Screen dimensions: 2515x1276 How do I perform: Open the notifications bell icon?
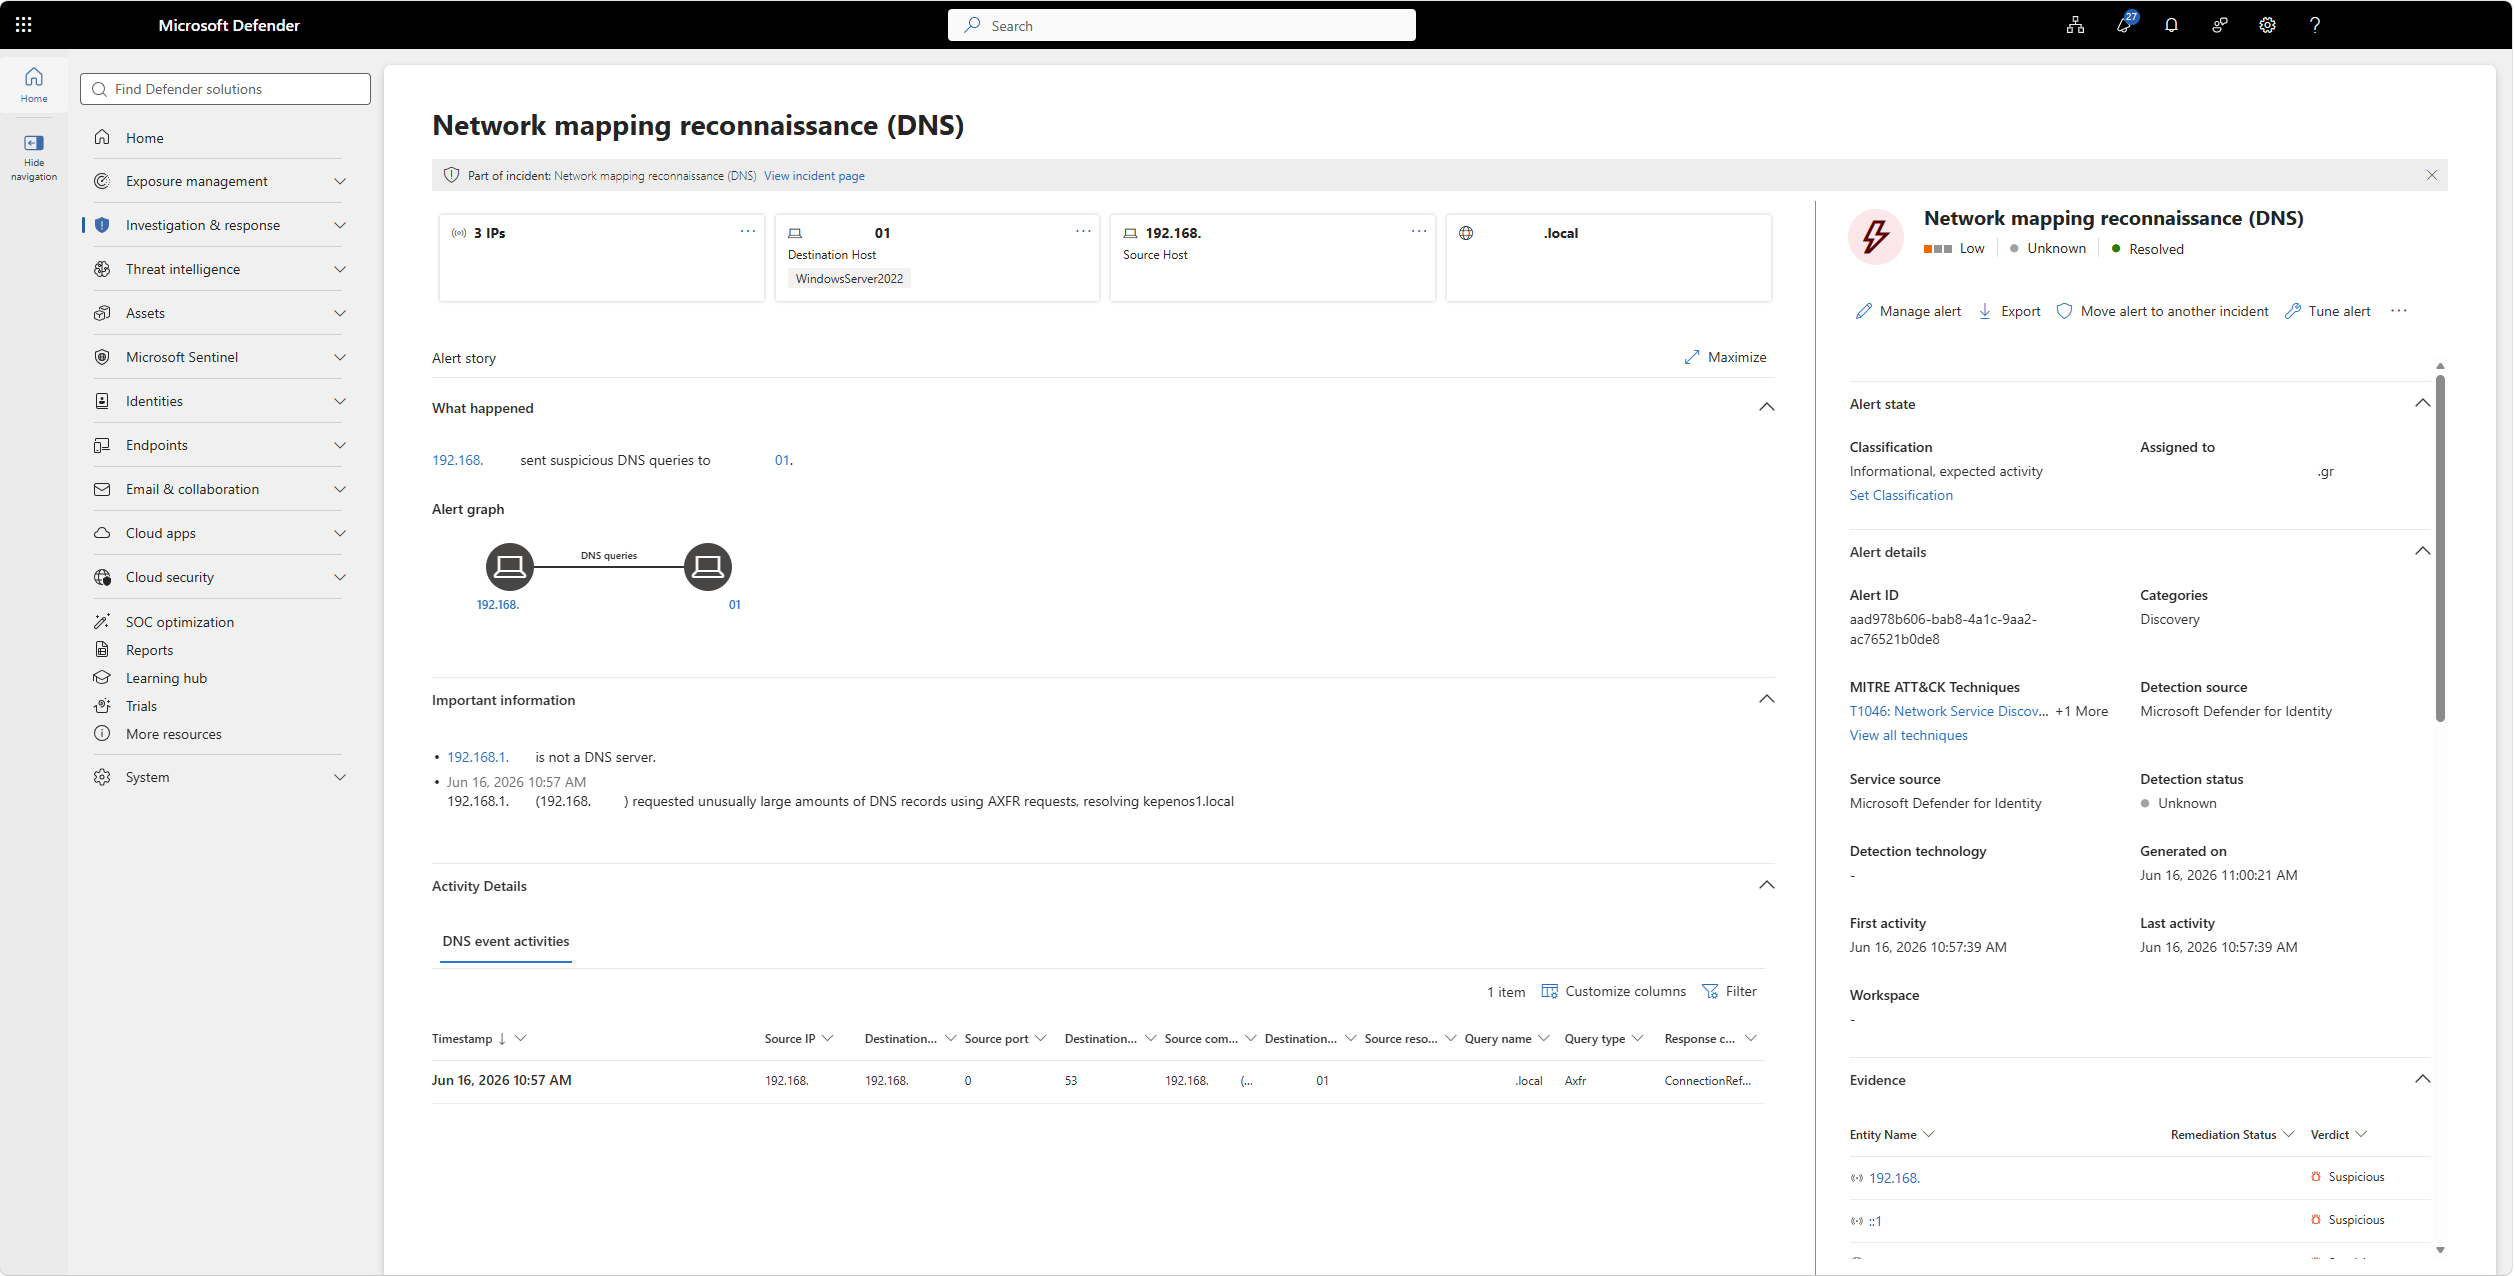pyautogui.click(x=2171, y=25)
